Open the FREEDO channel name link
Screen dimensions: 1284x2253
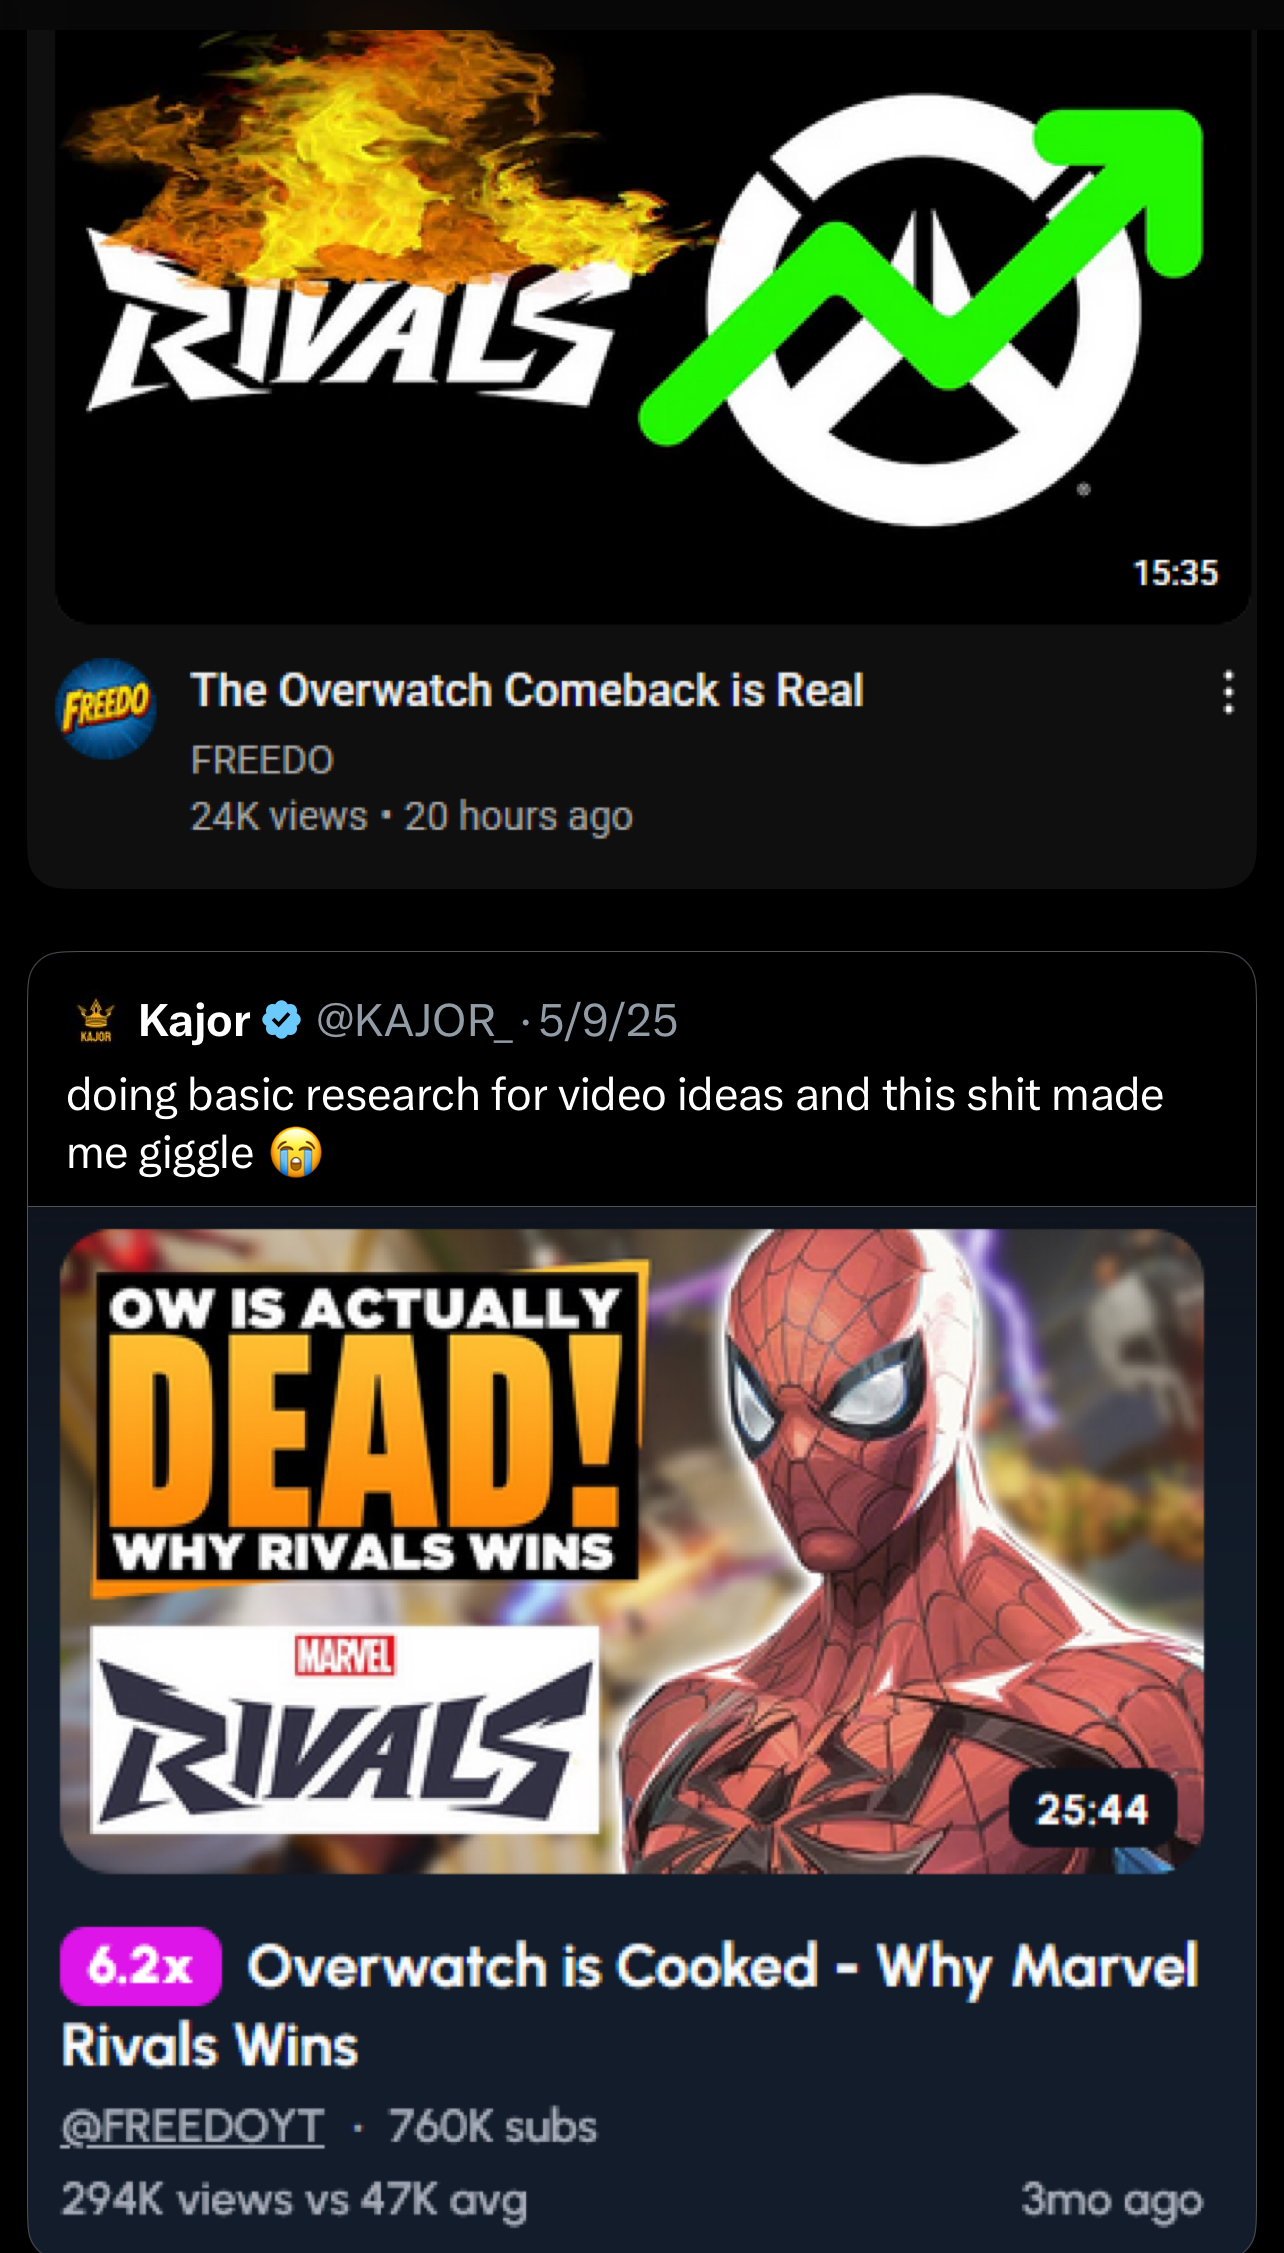point(262,760)
